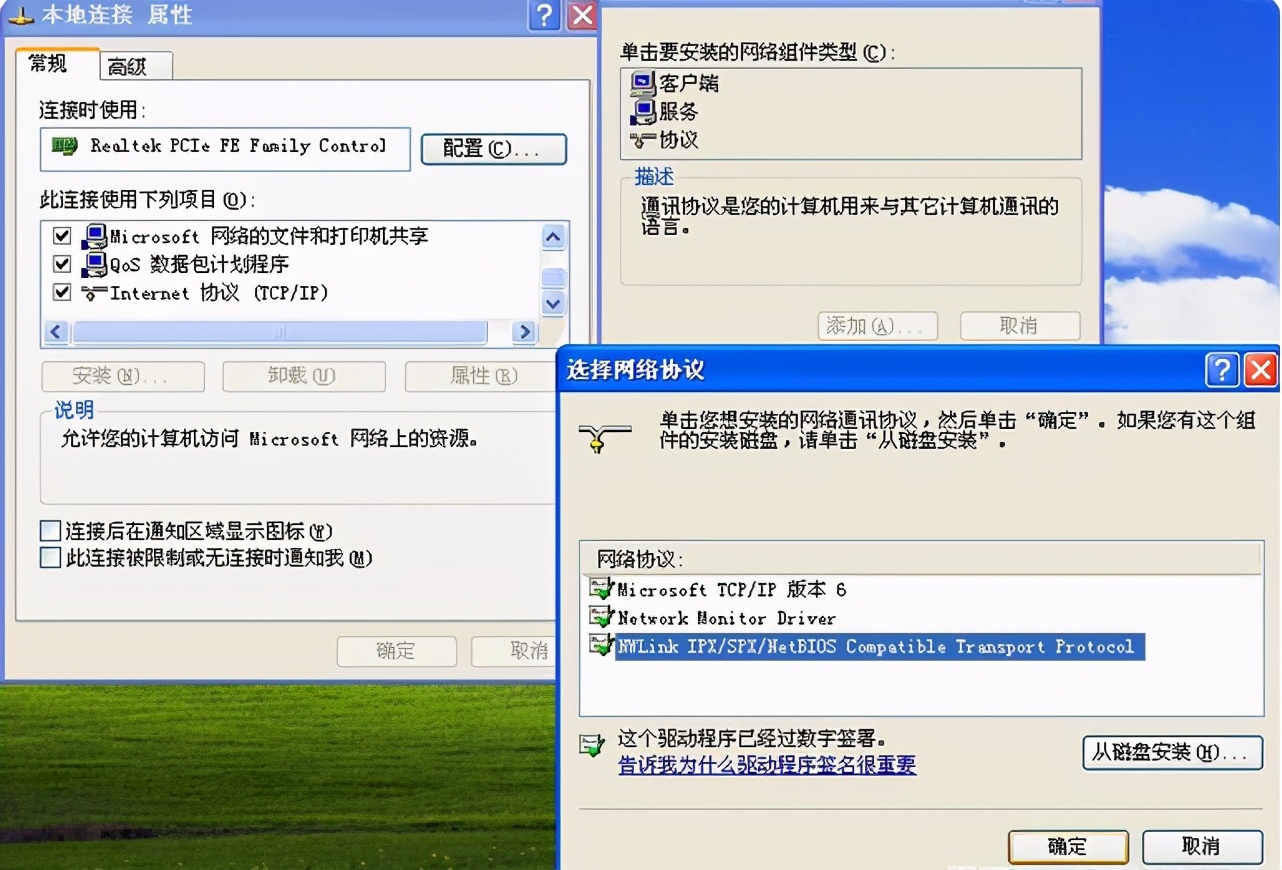Screen dimensions: 1282x870
Task: Select the Realtek adapter icon
Action: click(x=66, y=148)
